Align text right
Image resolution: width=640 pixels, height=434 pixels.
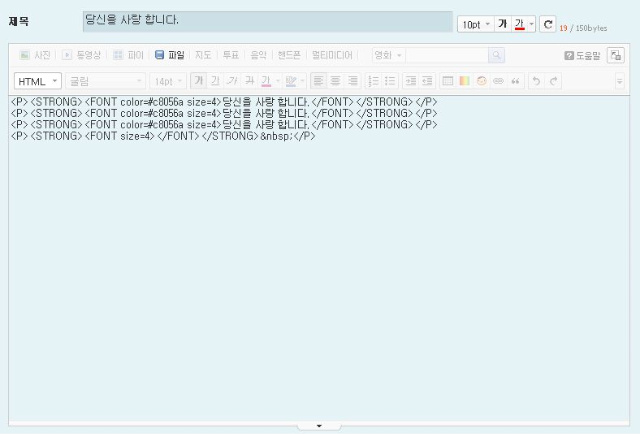tap(353, 81)
